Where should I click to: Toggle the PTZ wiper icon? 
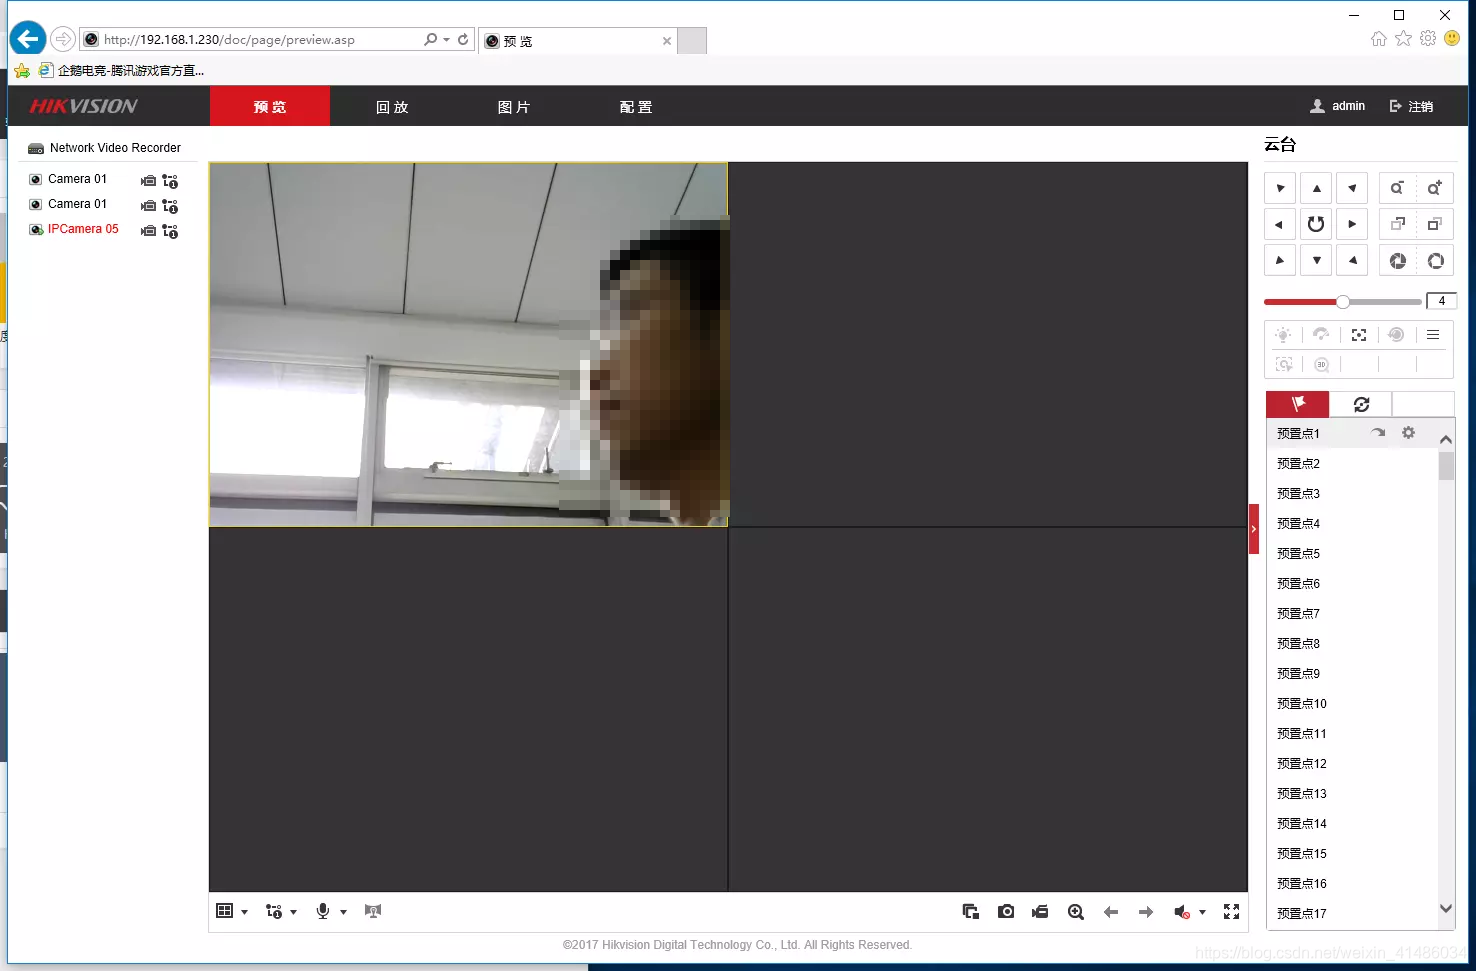coord(1321,335)
